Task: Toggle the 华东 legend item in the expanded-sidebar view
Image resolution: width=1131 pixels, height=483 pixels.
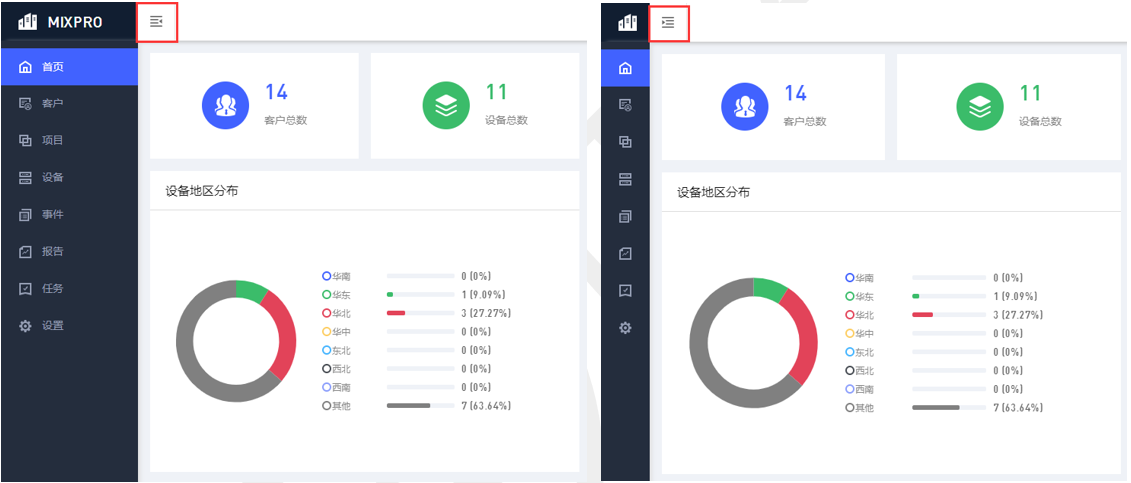Action: click(336, 295)
